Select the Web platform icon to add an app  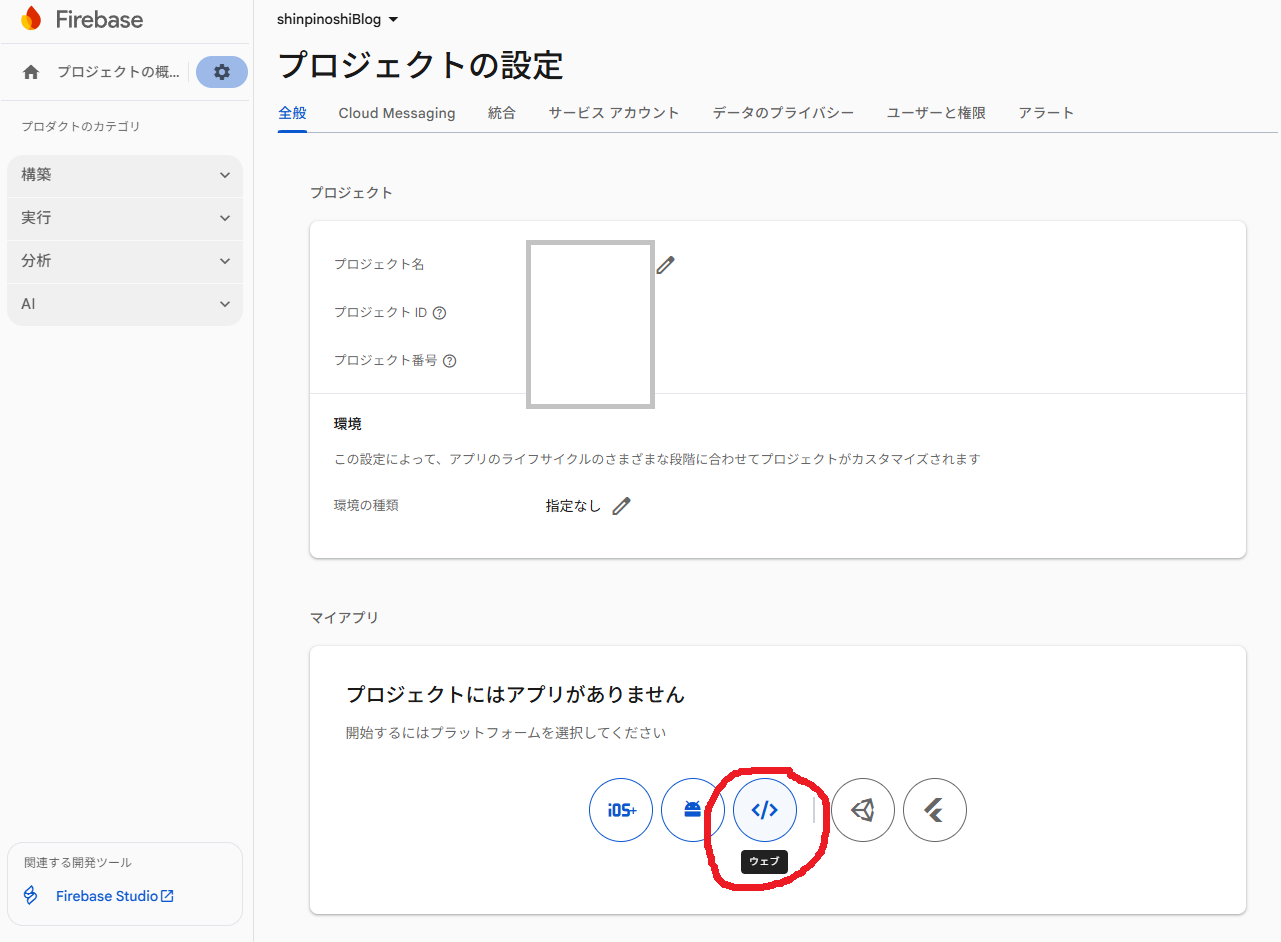pos(764,810)
